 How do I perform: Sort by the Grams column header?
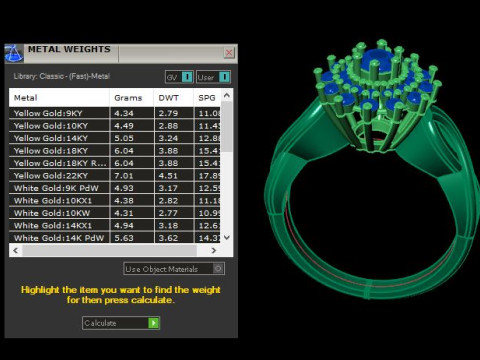[132, 98]
